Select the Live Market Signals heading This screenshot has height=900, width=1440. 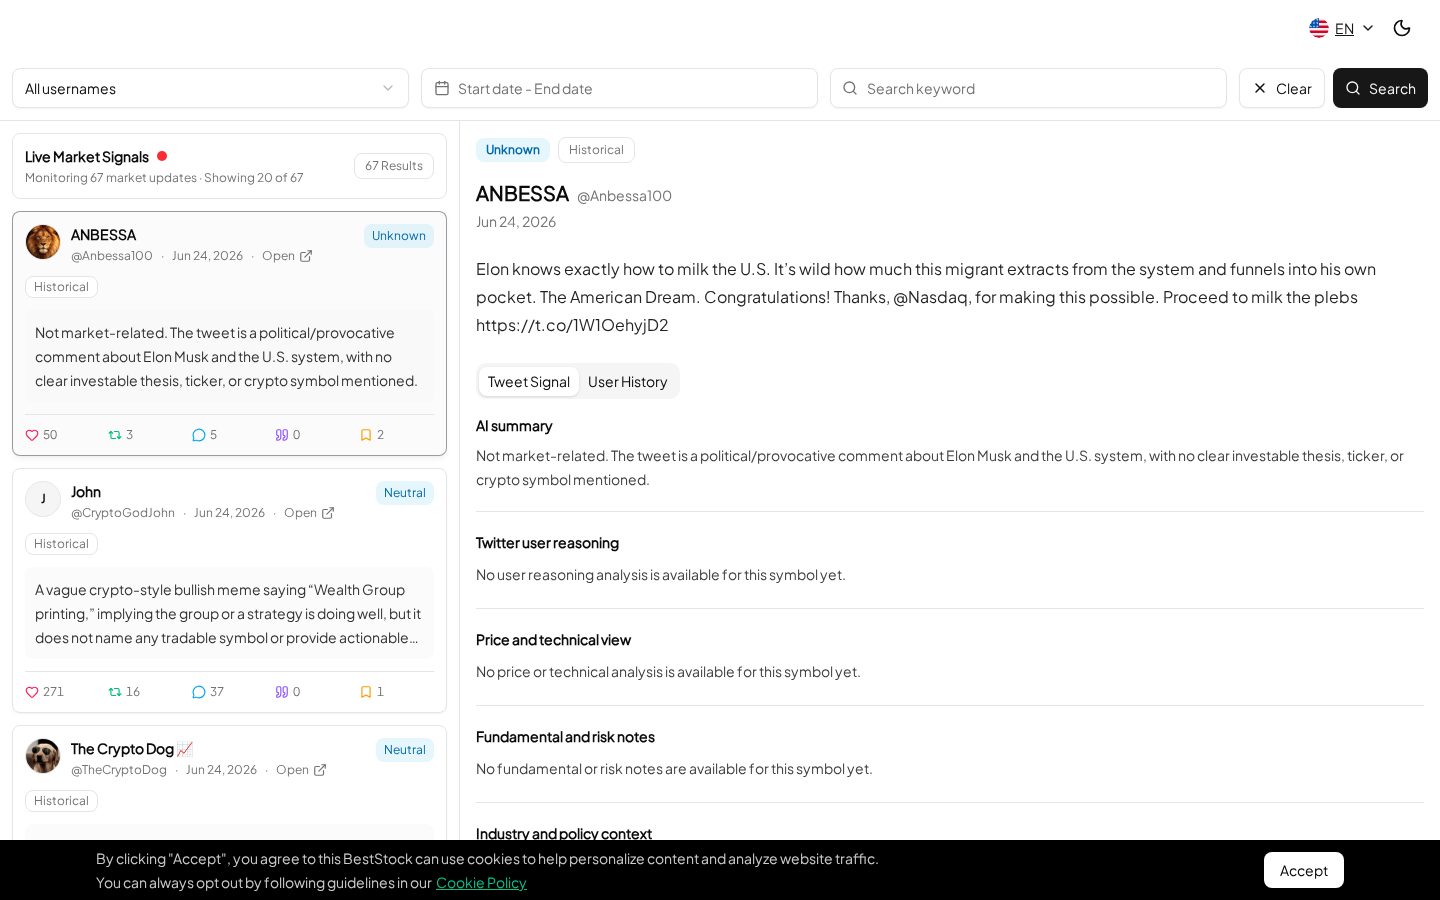pyautogui.click(x=87, y=157)
